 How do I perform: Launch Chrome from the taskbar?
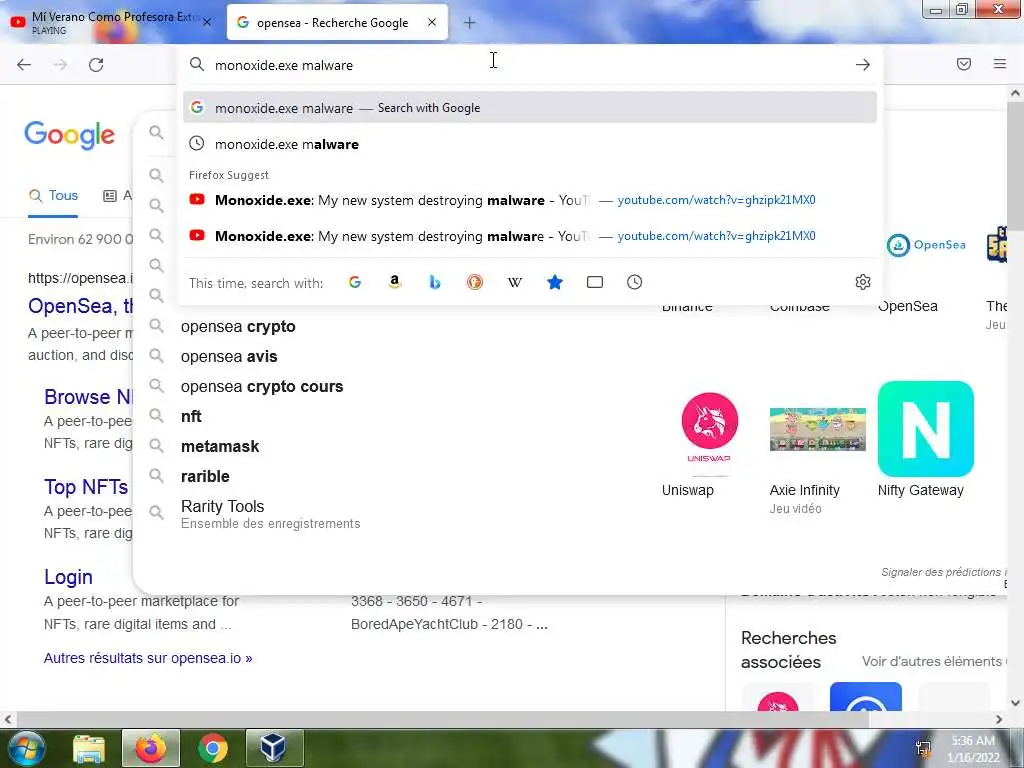[213, 748]
